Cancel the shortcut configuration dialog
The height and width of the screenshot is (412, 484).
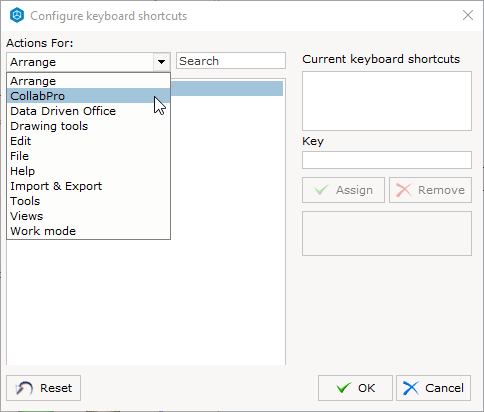coord(433,388)
